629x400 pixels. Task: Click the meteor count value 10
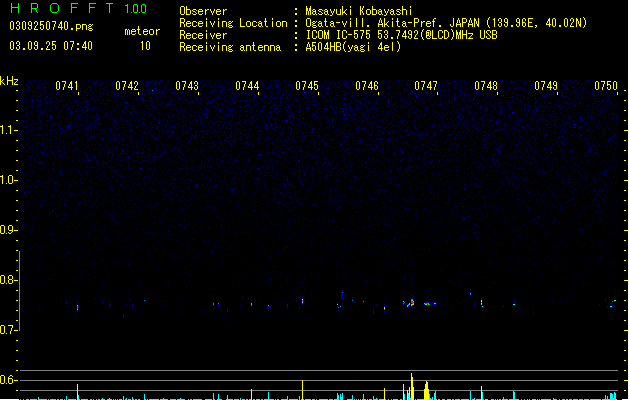(x=145, y=46)
